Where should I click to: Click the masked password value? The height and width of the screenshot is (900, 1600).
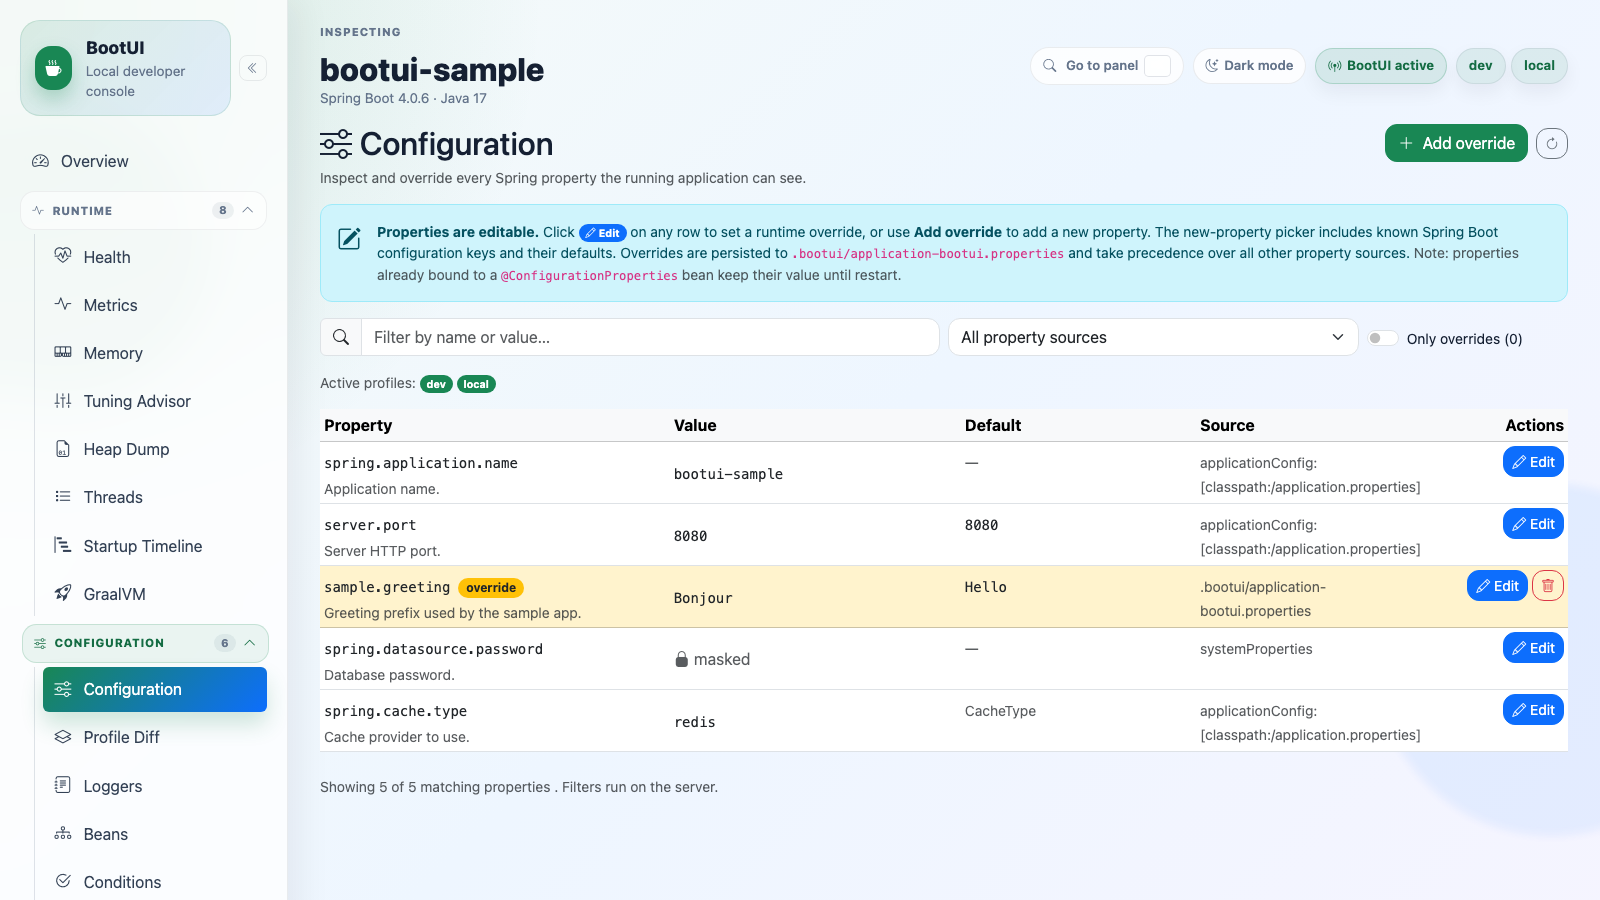coord(712,659)
